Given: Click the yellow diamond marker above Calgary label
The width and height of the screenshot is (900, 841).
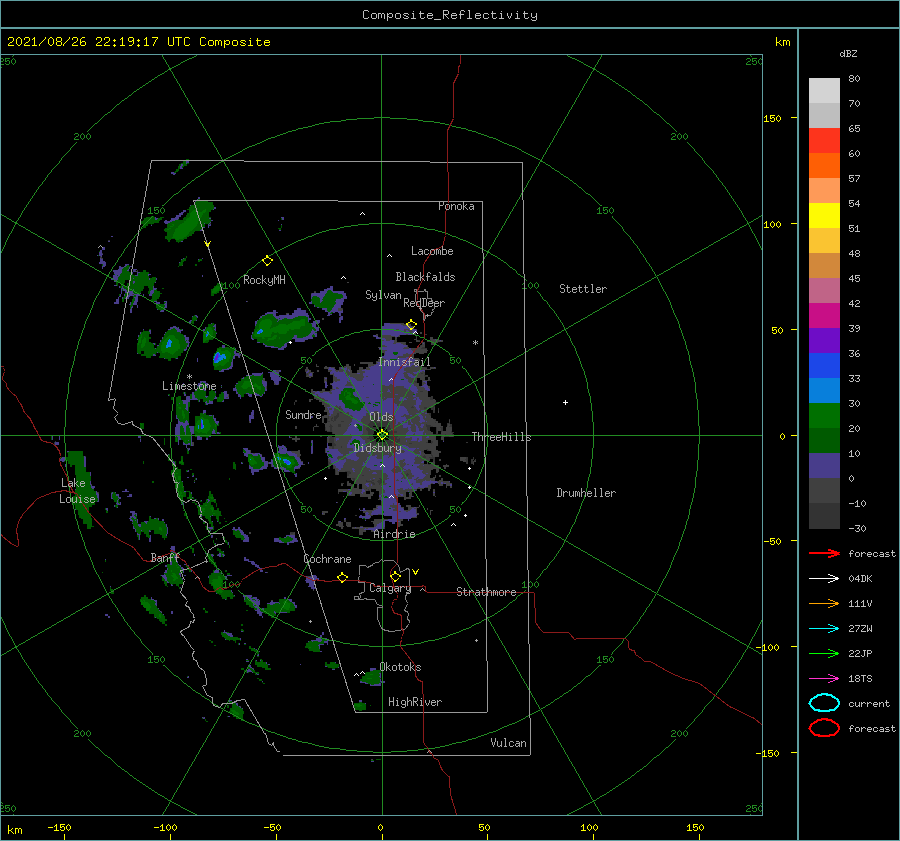Looking at the screenshot, I should (x=395, y=576).
